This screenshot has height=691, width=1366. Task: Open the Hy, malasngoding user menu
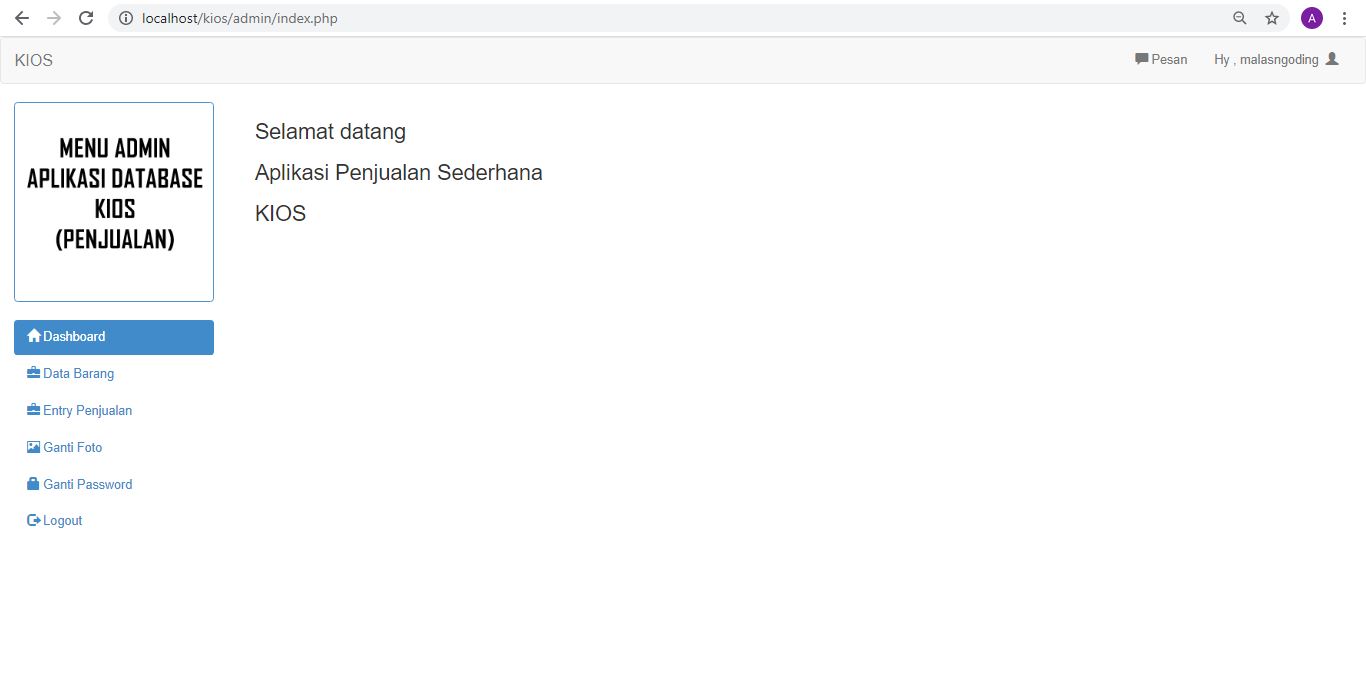1266,60
